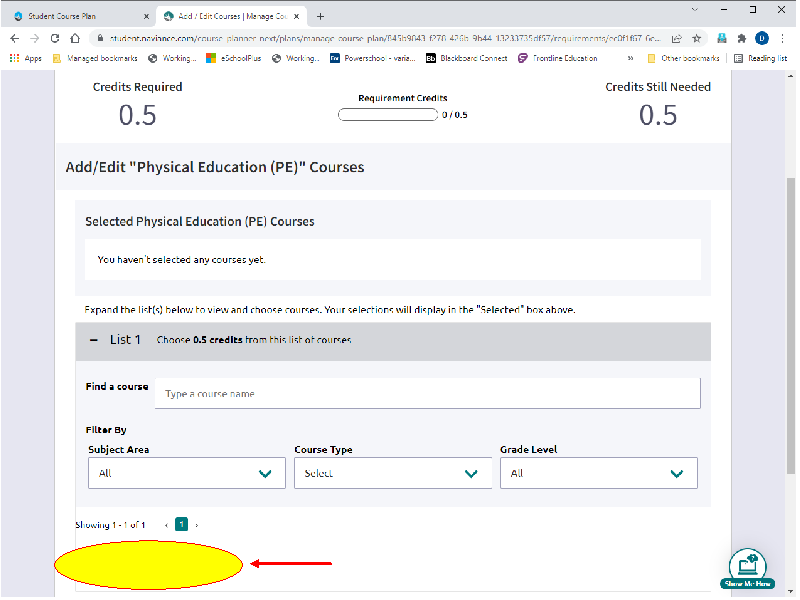
Task: Click the address bar padlock icon
Action: (x=100, y=38)
